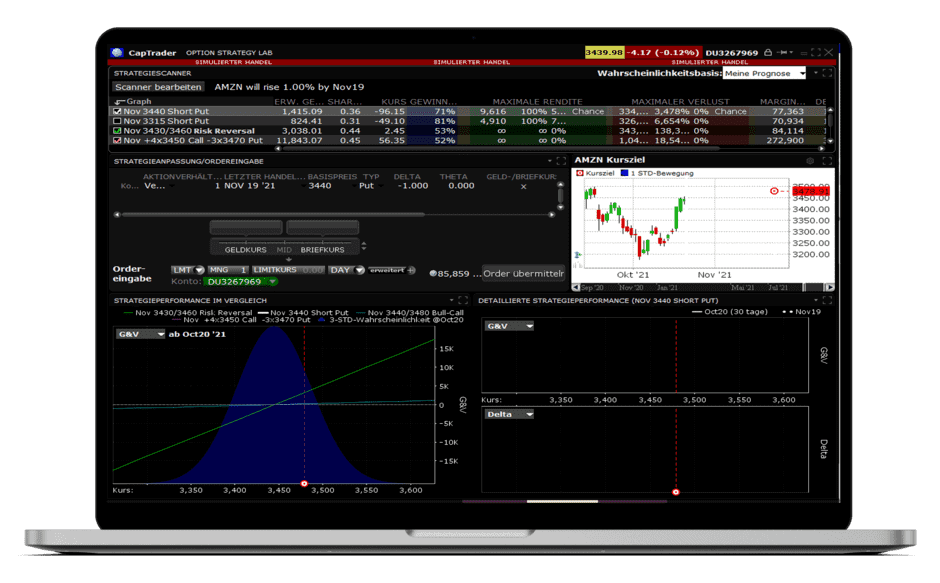
Task: Click the plus icon beside erweitert
Action: (411, 271)
